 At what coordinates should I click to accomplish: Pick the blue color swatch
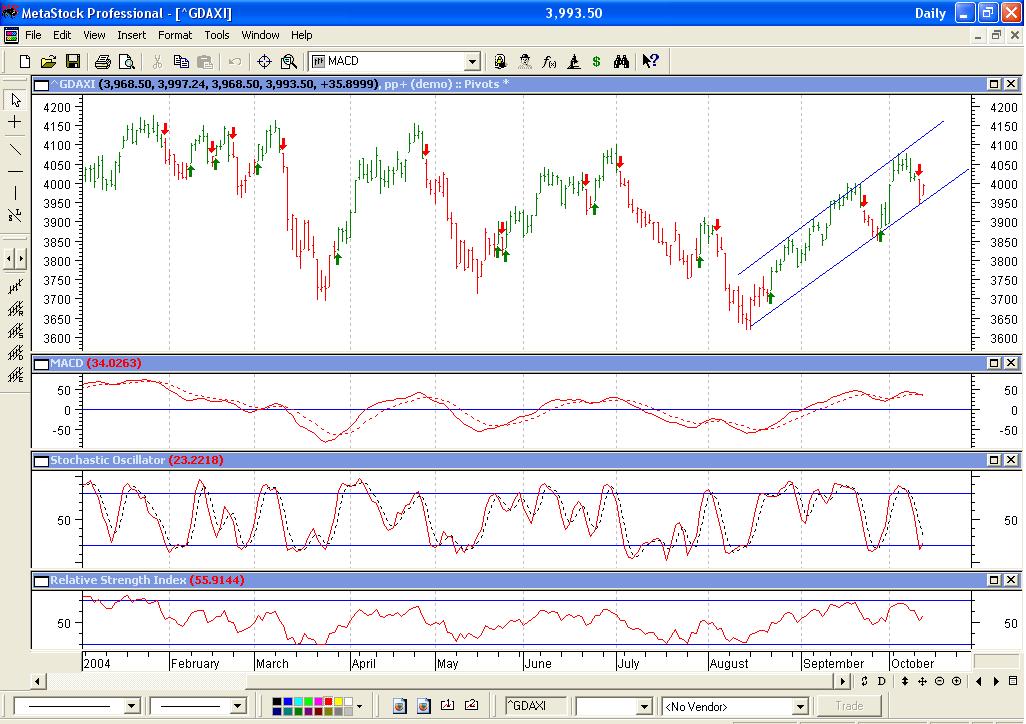tap(288, 702)
